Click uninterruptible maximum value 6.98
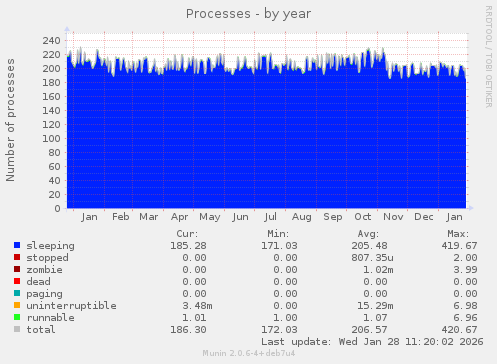The width and height of the screenshot is (497, 364). pyautogui.click(x=465, y=306)
